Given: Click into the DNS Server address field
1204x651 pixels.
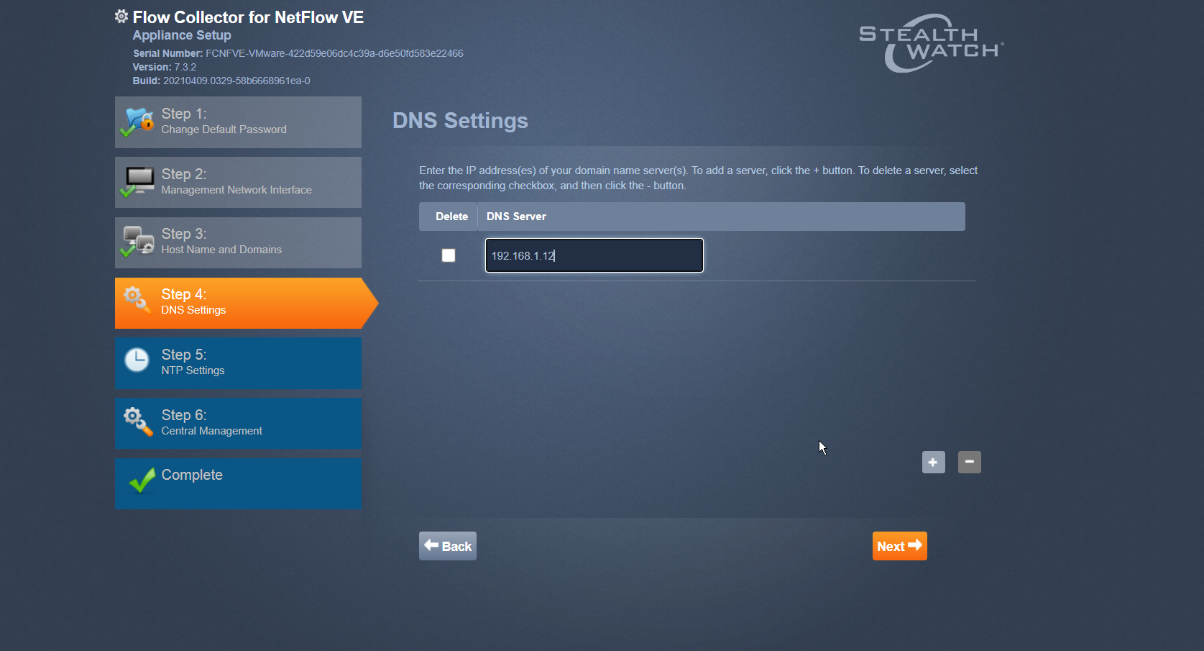Looking at the screenshot, I should 594,256.
